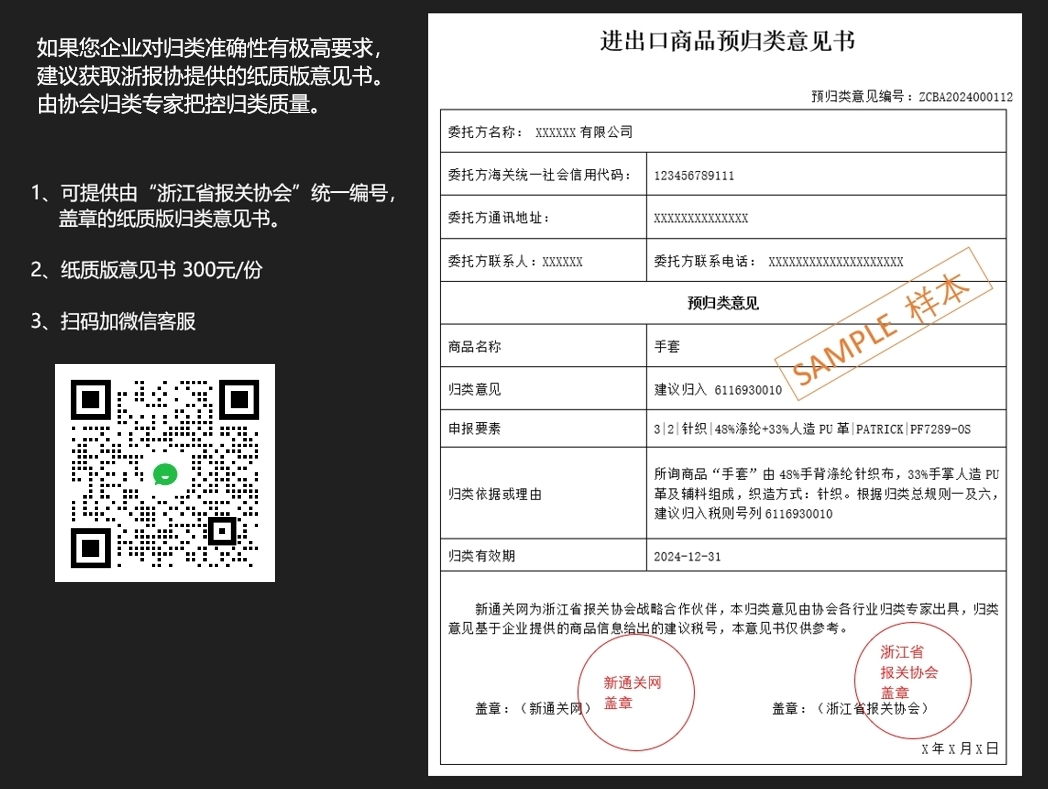Click the price line 纸质版意见书 300元/份
Image resolution: width=1048 pixels, height=789 pixels.
click(146, 269)
